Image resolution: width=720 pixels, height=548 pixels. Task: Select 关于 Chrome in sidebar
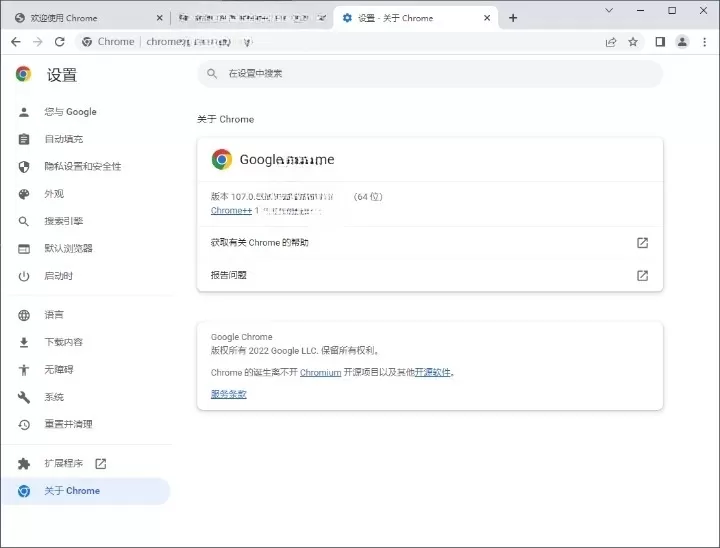(x=87, y=491)
